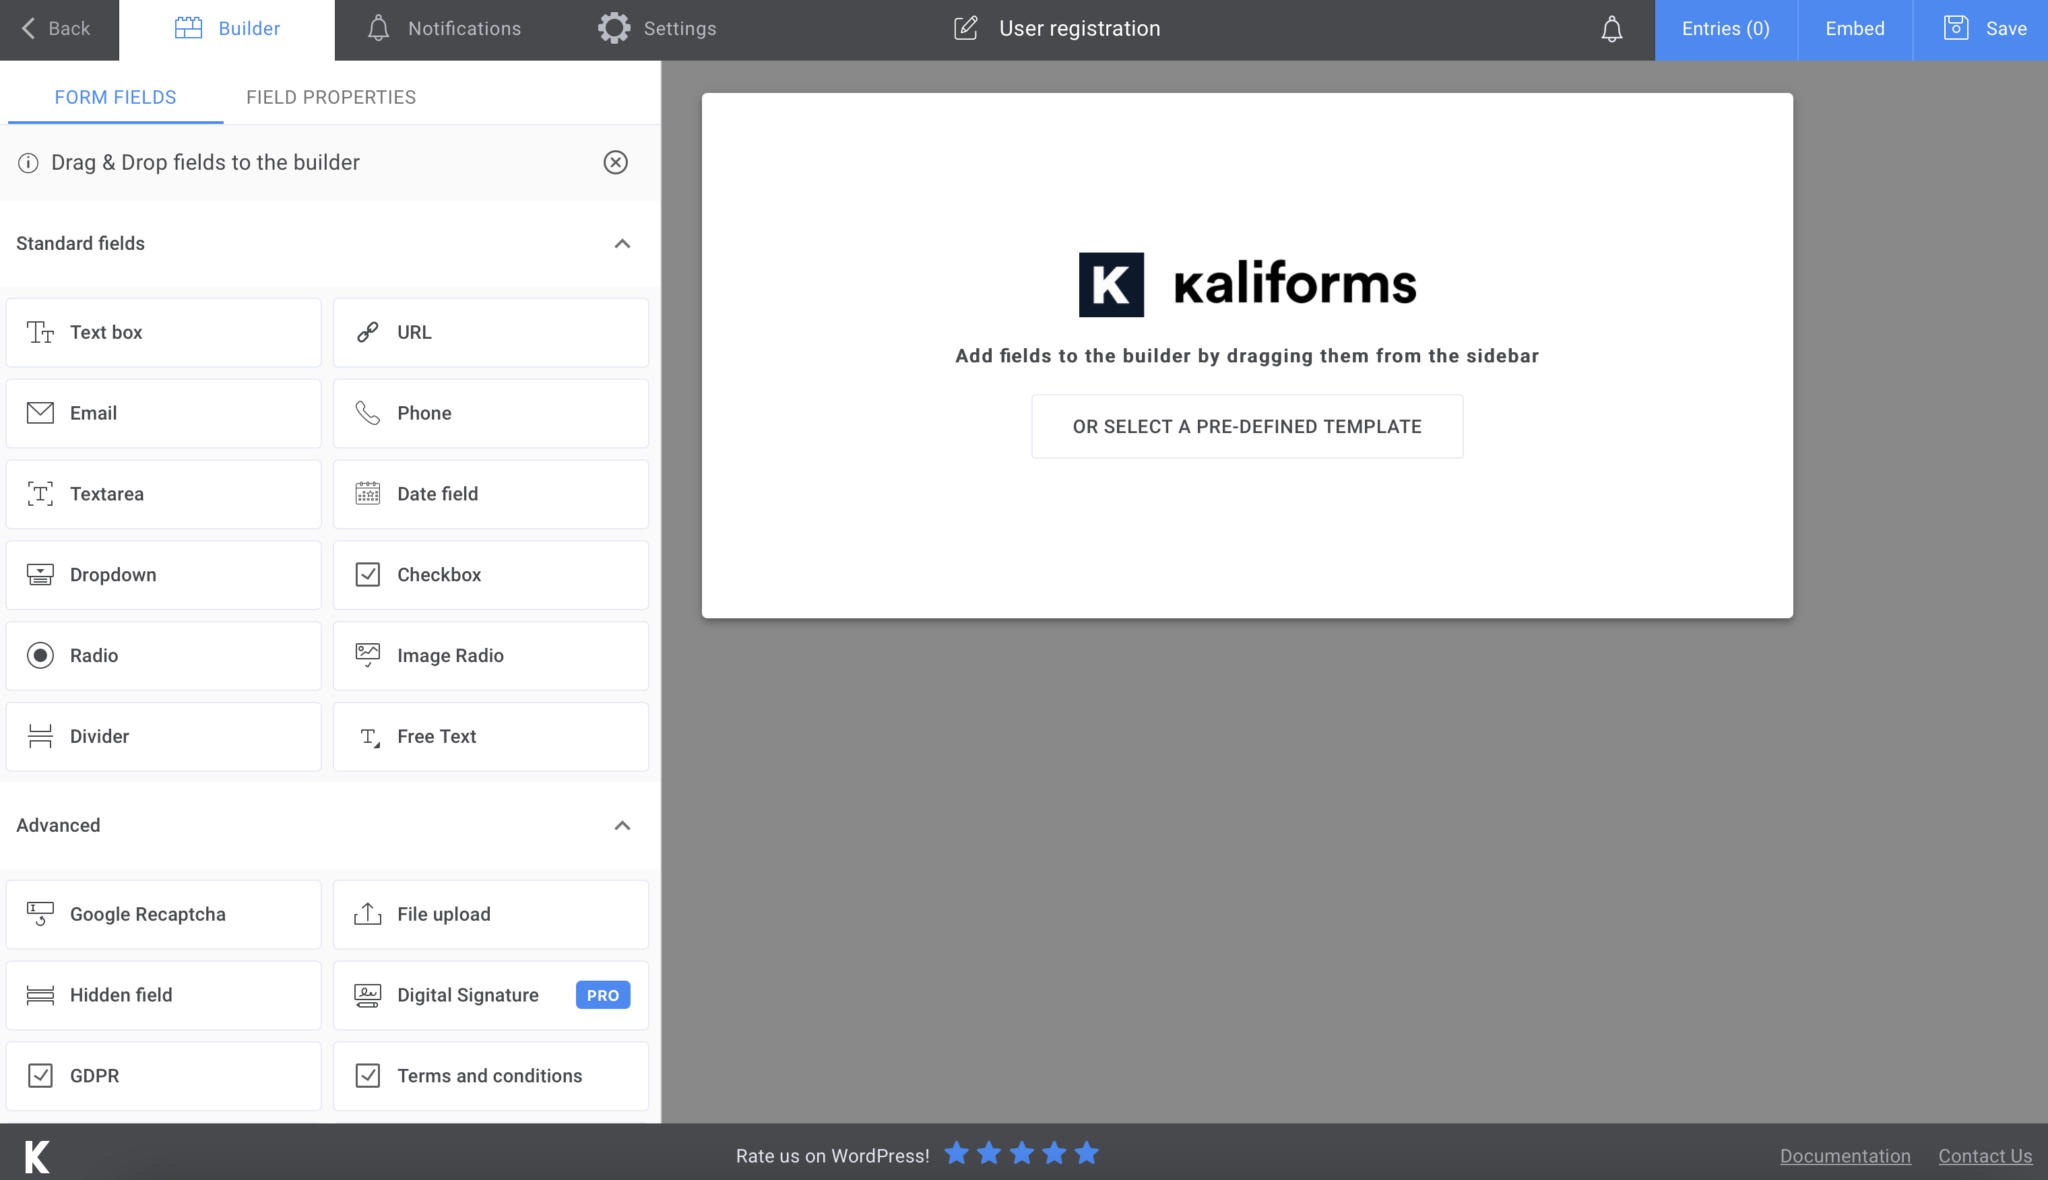
Task: Collapse the Advanced section
Action: pyautogui.click(x=623, y=826)
